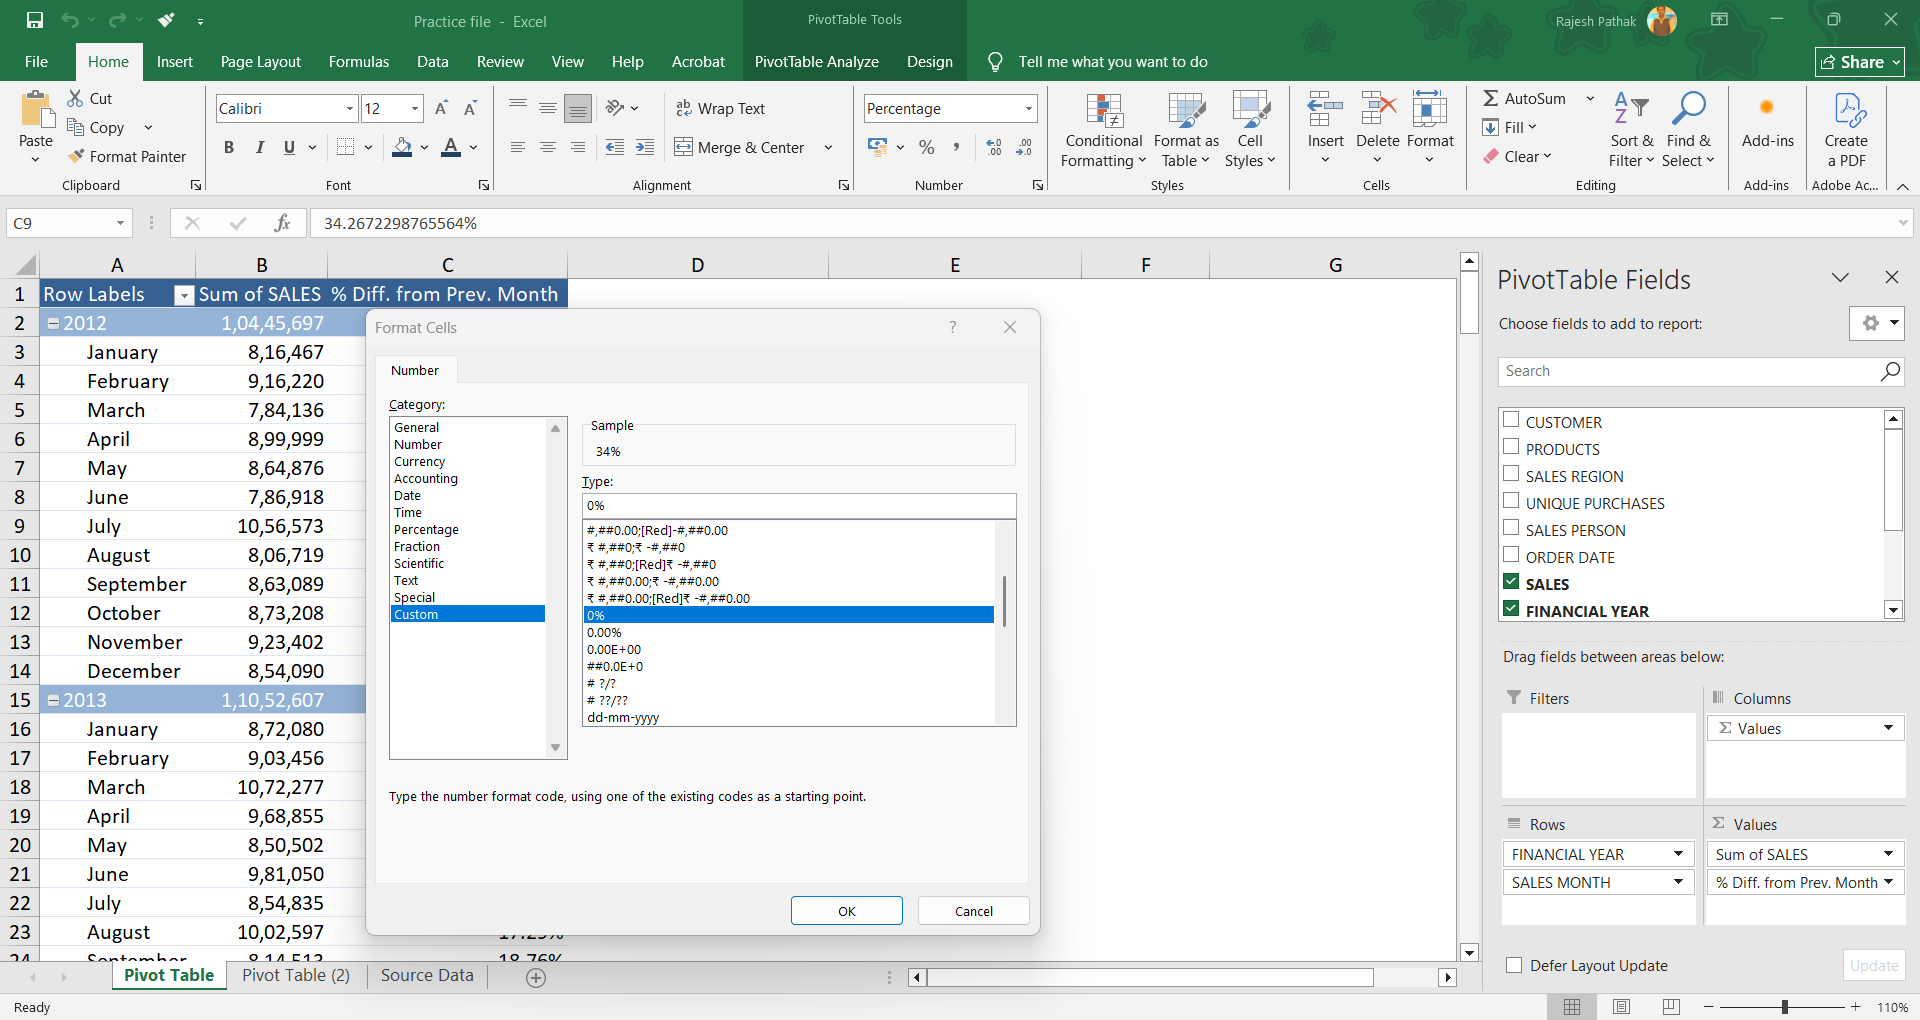Switch to Page Layout view in status bar

pos(1621,1007)
